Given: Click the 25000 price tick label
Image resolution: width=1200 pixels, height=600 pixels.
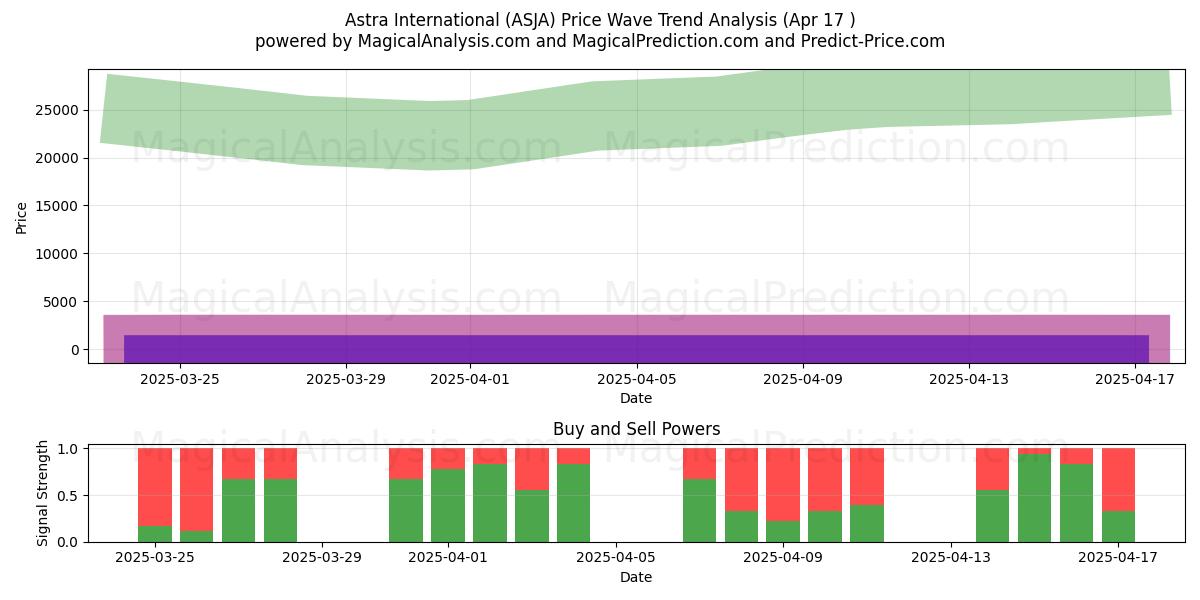Looking at the screenshot, I should [x=57, y=111].
